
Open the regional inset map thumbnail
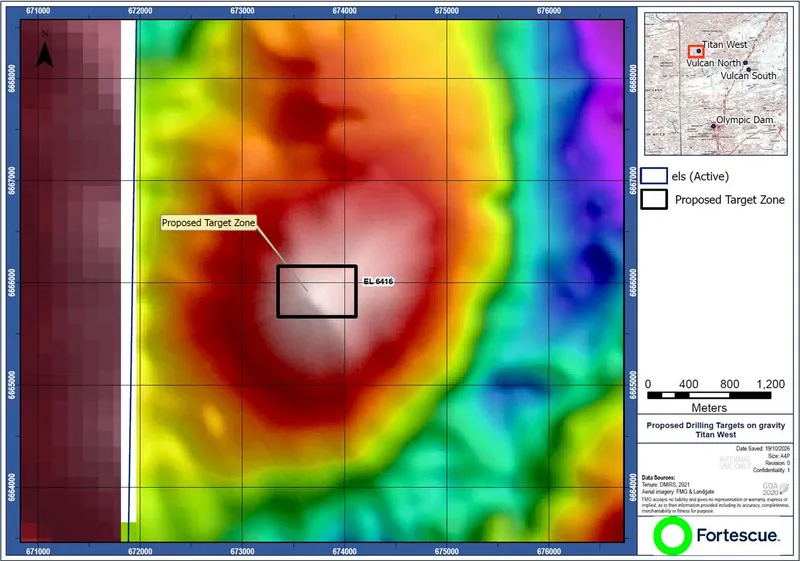pos(715,84)
